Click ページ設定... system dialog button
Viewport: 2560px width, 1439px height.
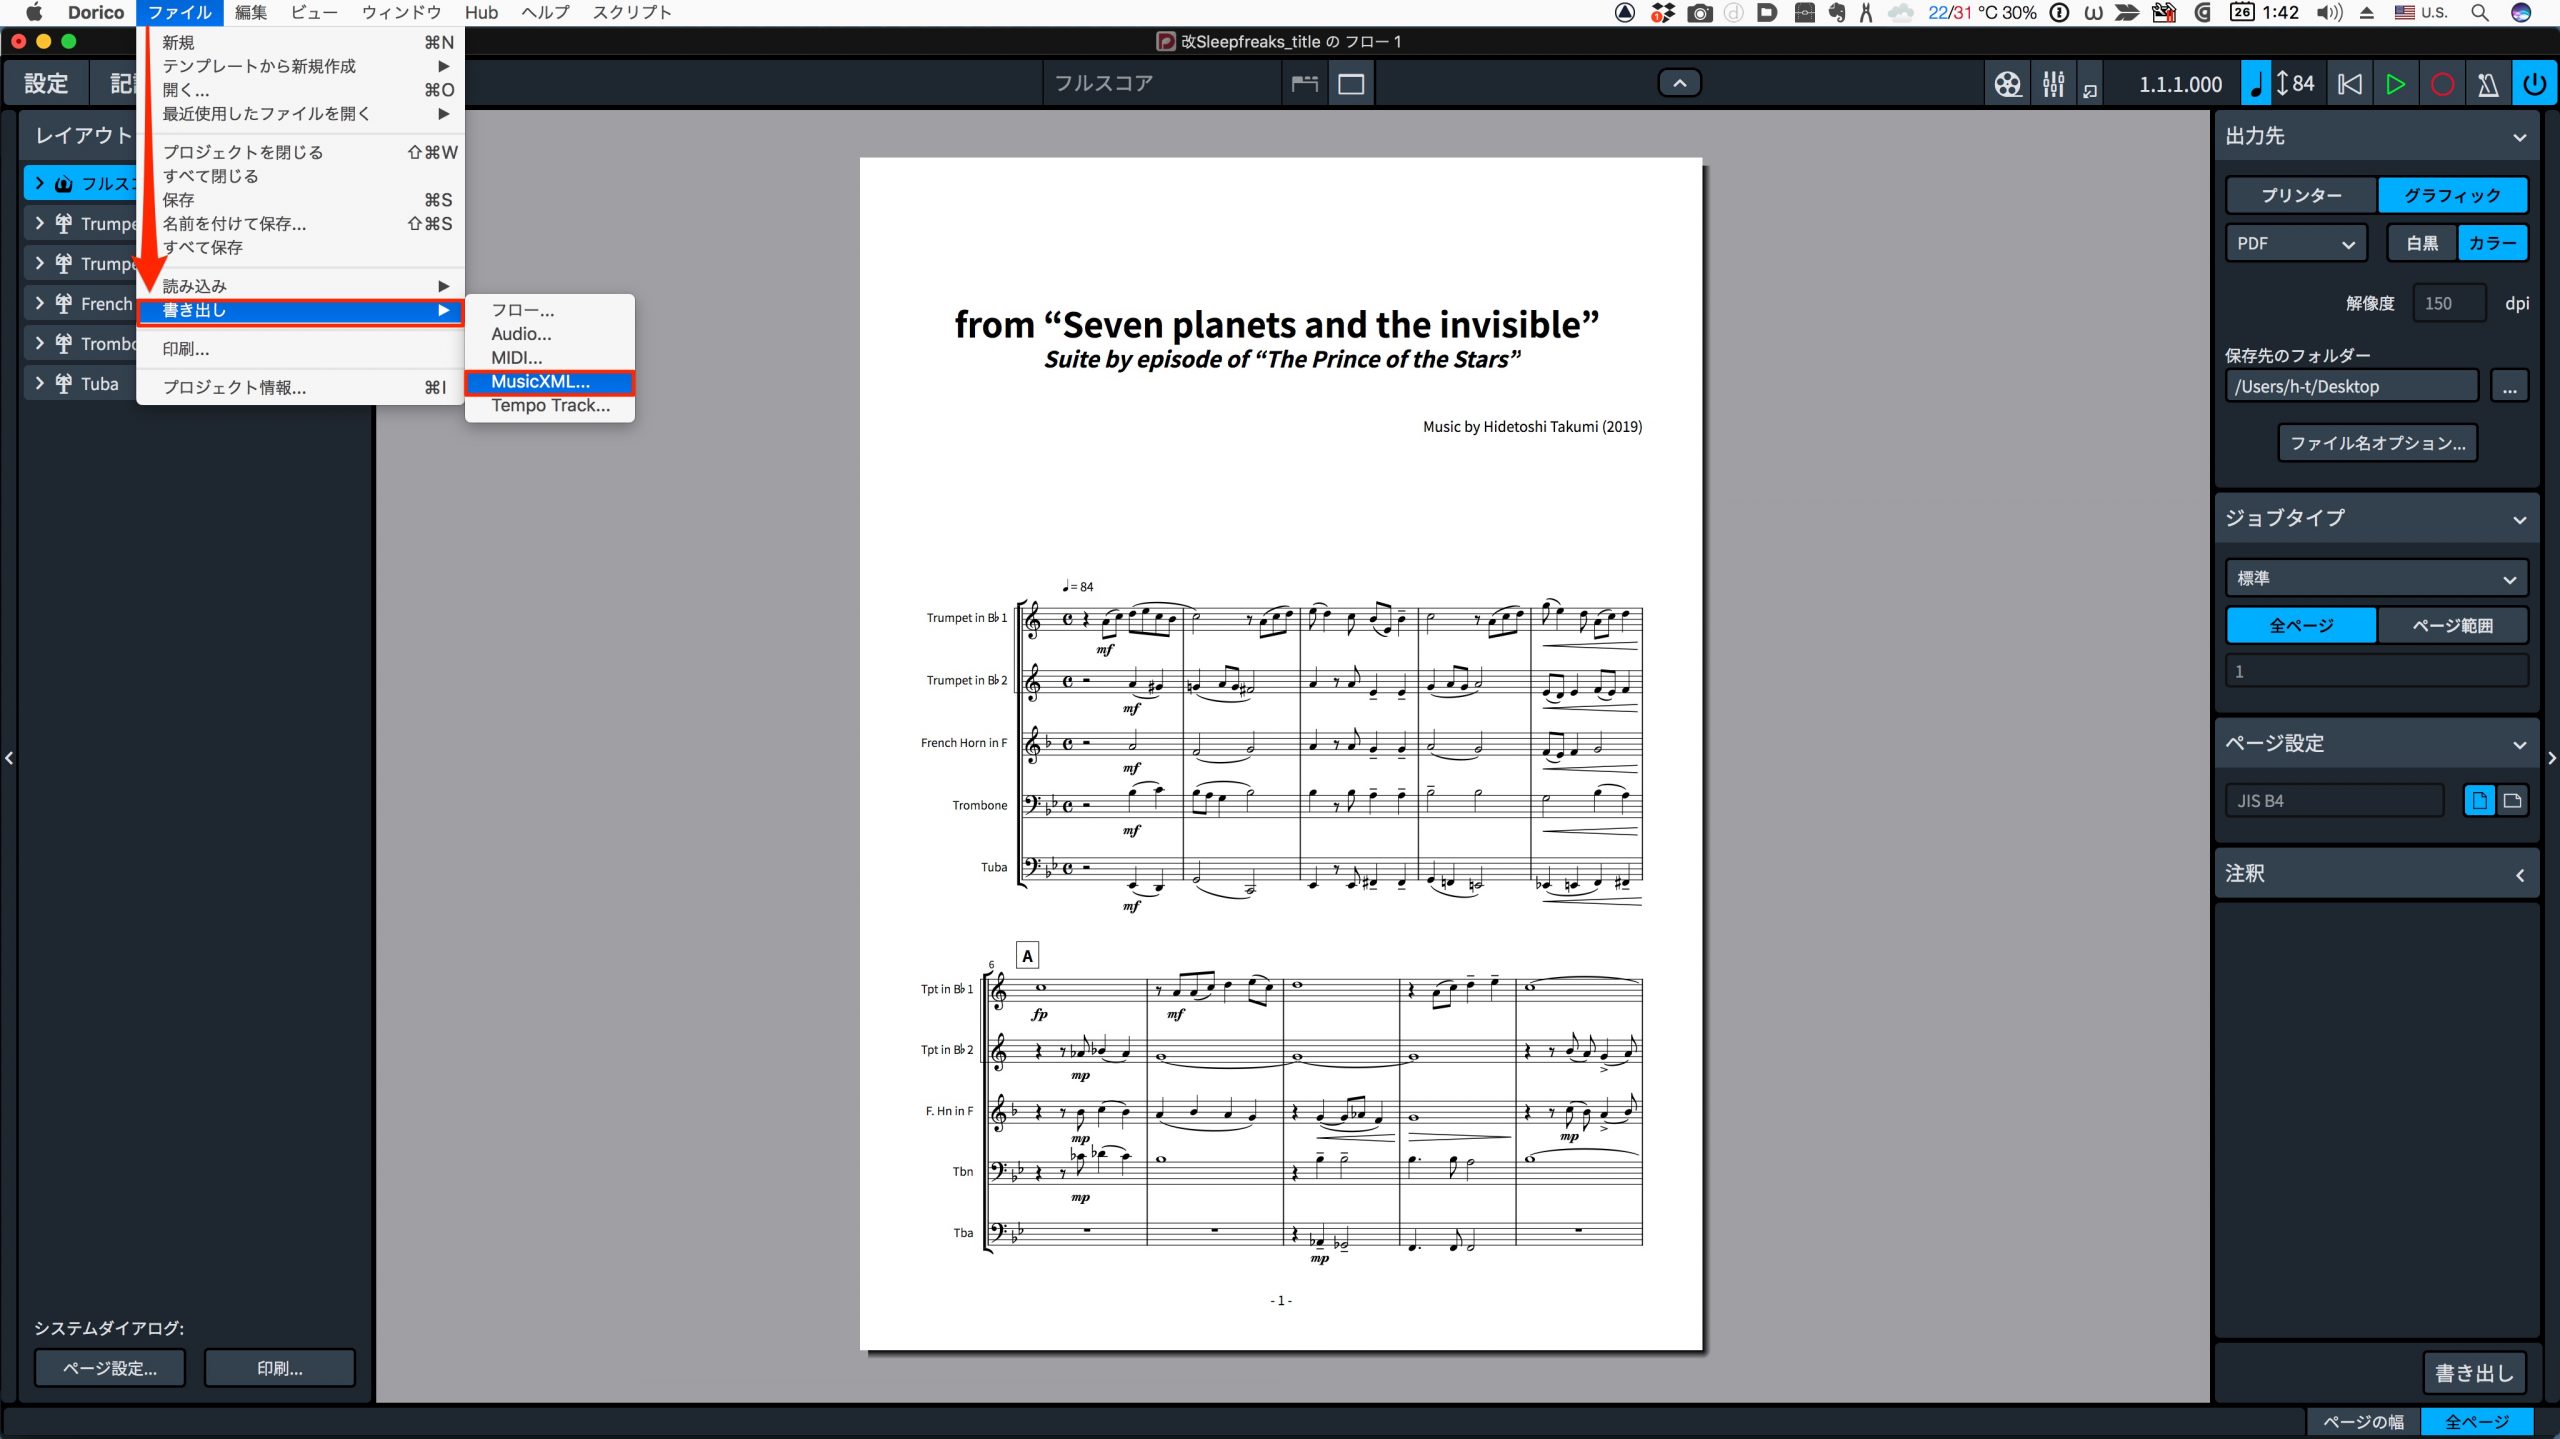110,1368
